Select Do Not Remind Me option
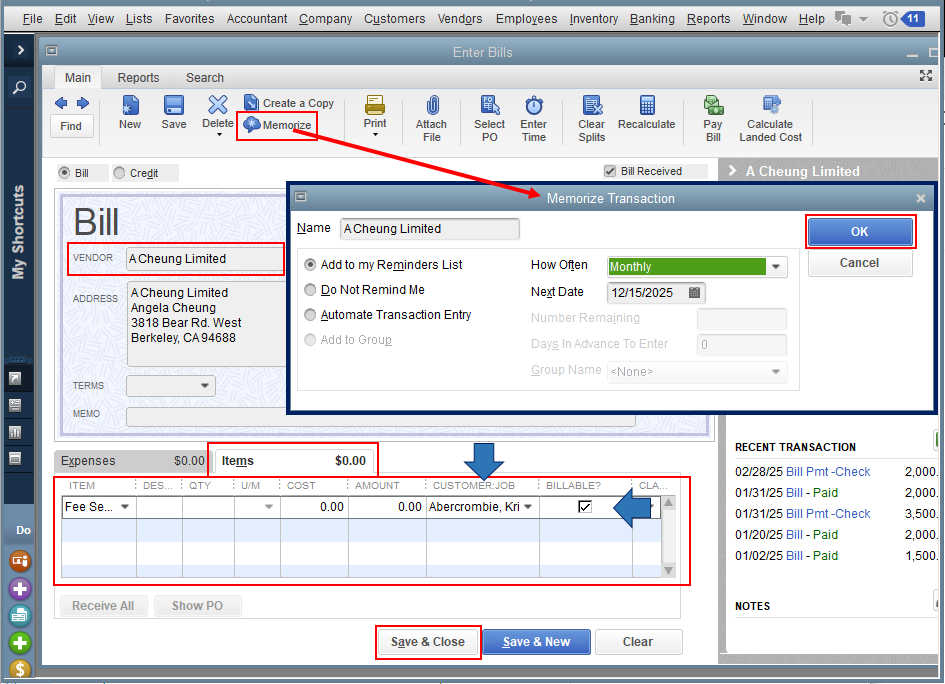Viewport: 945px width, 684px height. pos(310,290)
